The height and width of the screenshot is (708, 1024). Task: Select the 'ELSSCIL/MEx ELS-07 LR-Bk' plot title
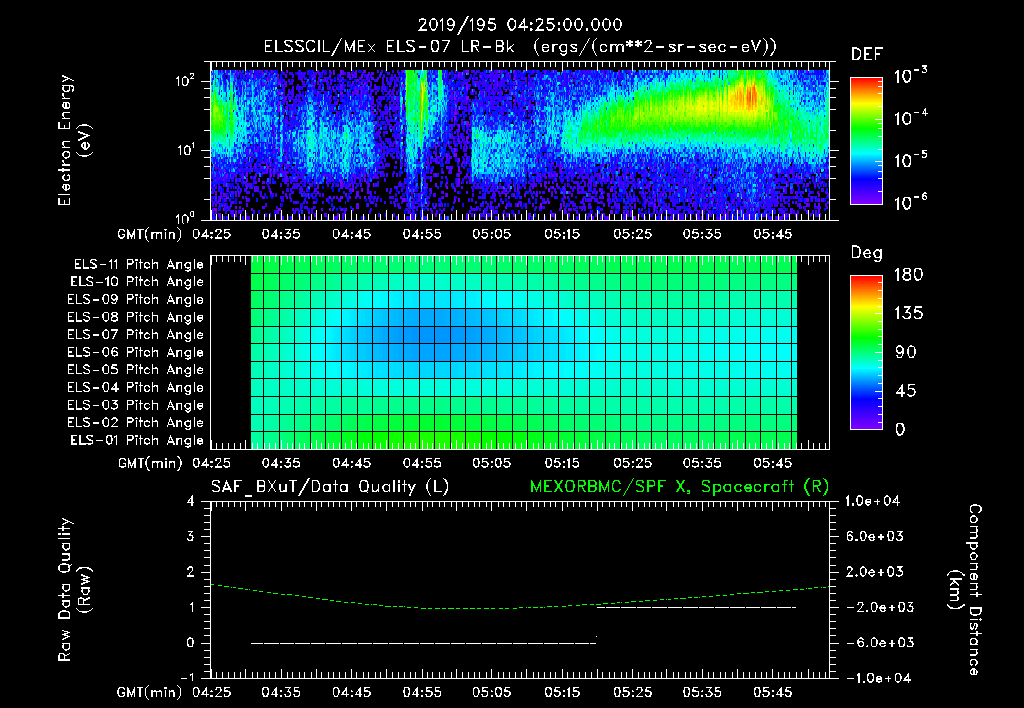coord(389,47)
